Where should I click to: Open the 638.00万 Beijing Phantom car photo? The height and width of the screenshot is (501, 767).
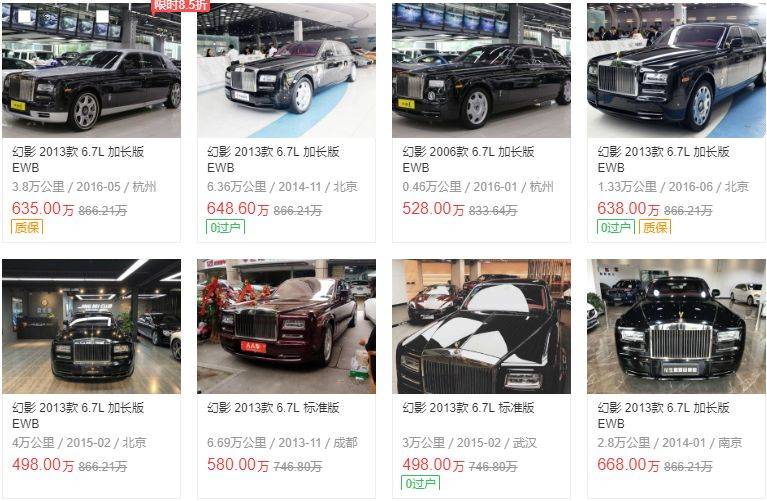tap(677, 70)
